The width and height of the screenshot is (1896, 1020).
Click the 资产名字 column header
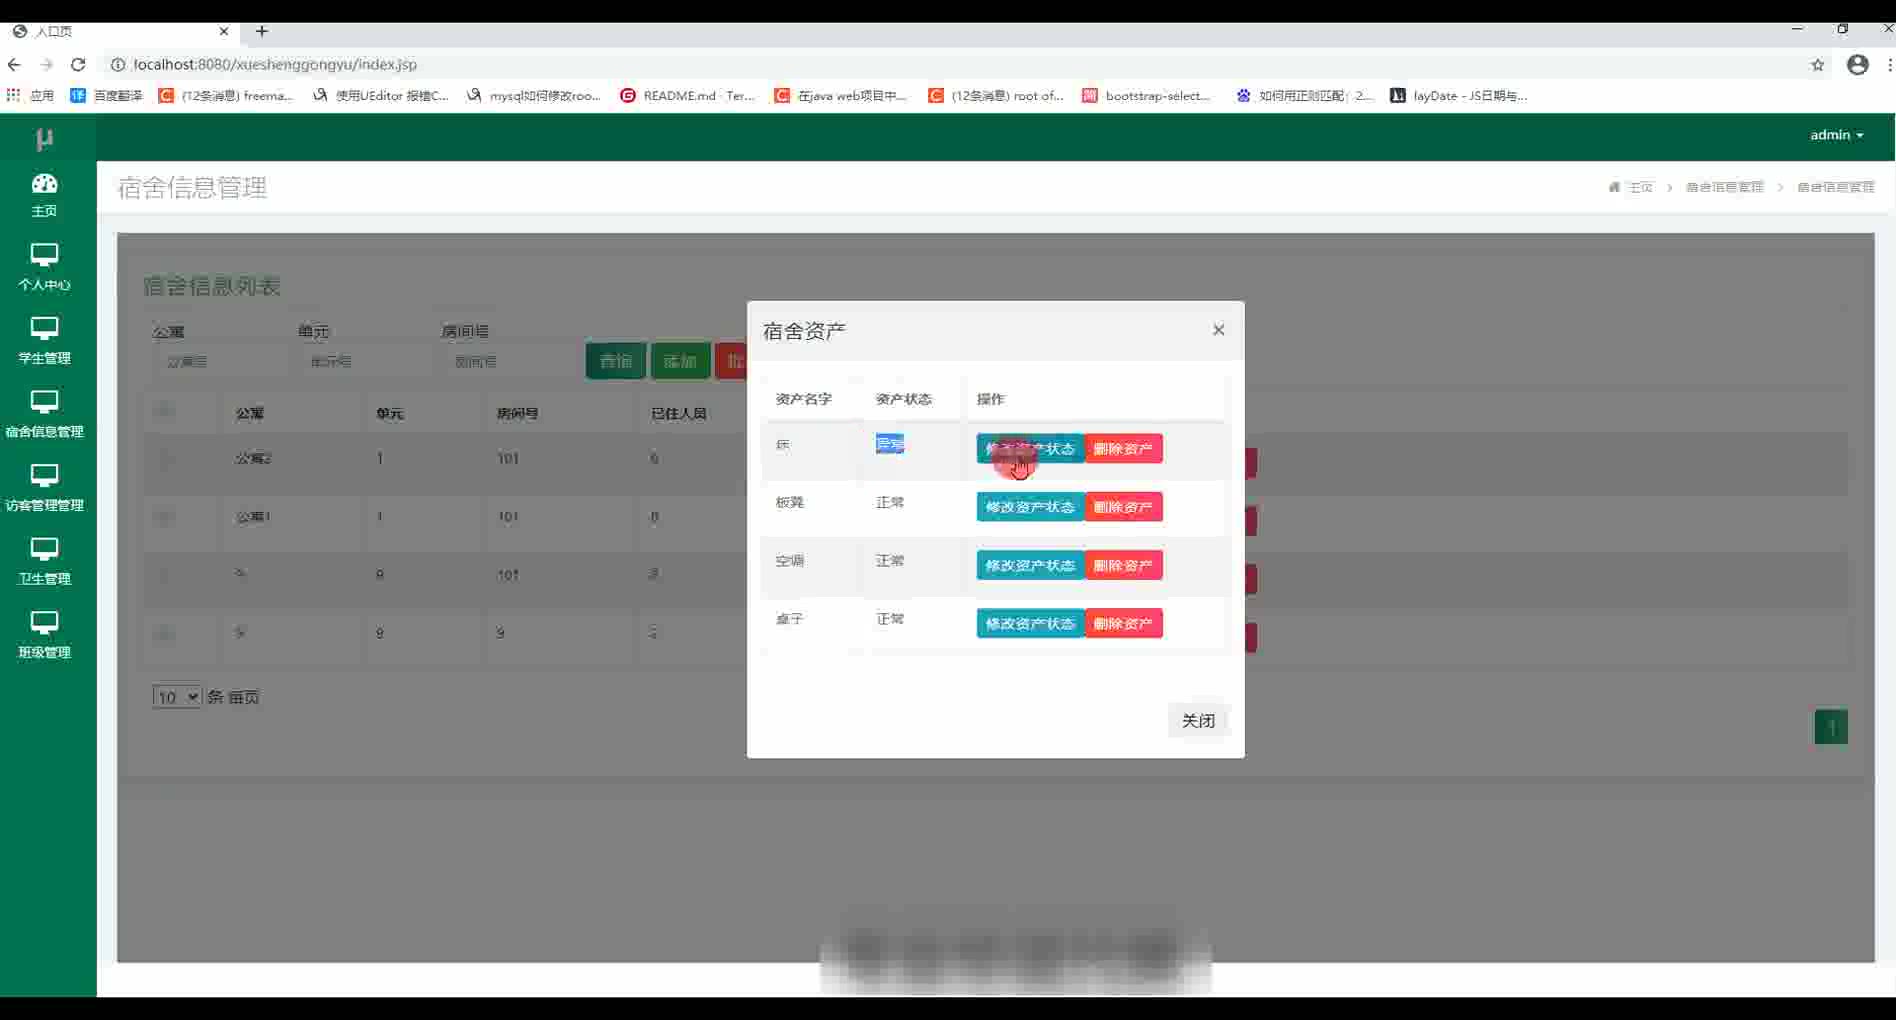click(804, 399)
